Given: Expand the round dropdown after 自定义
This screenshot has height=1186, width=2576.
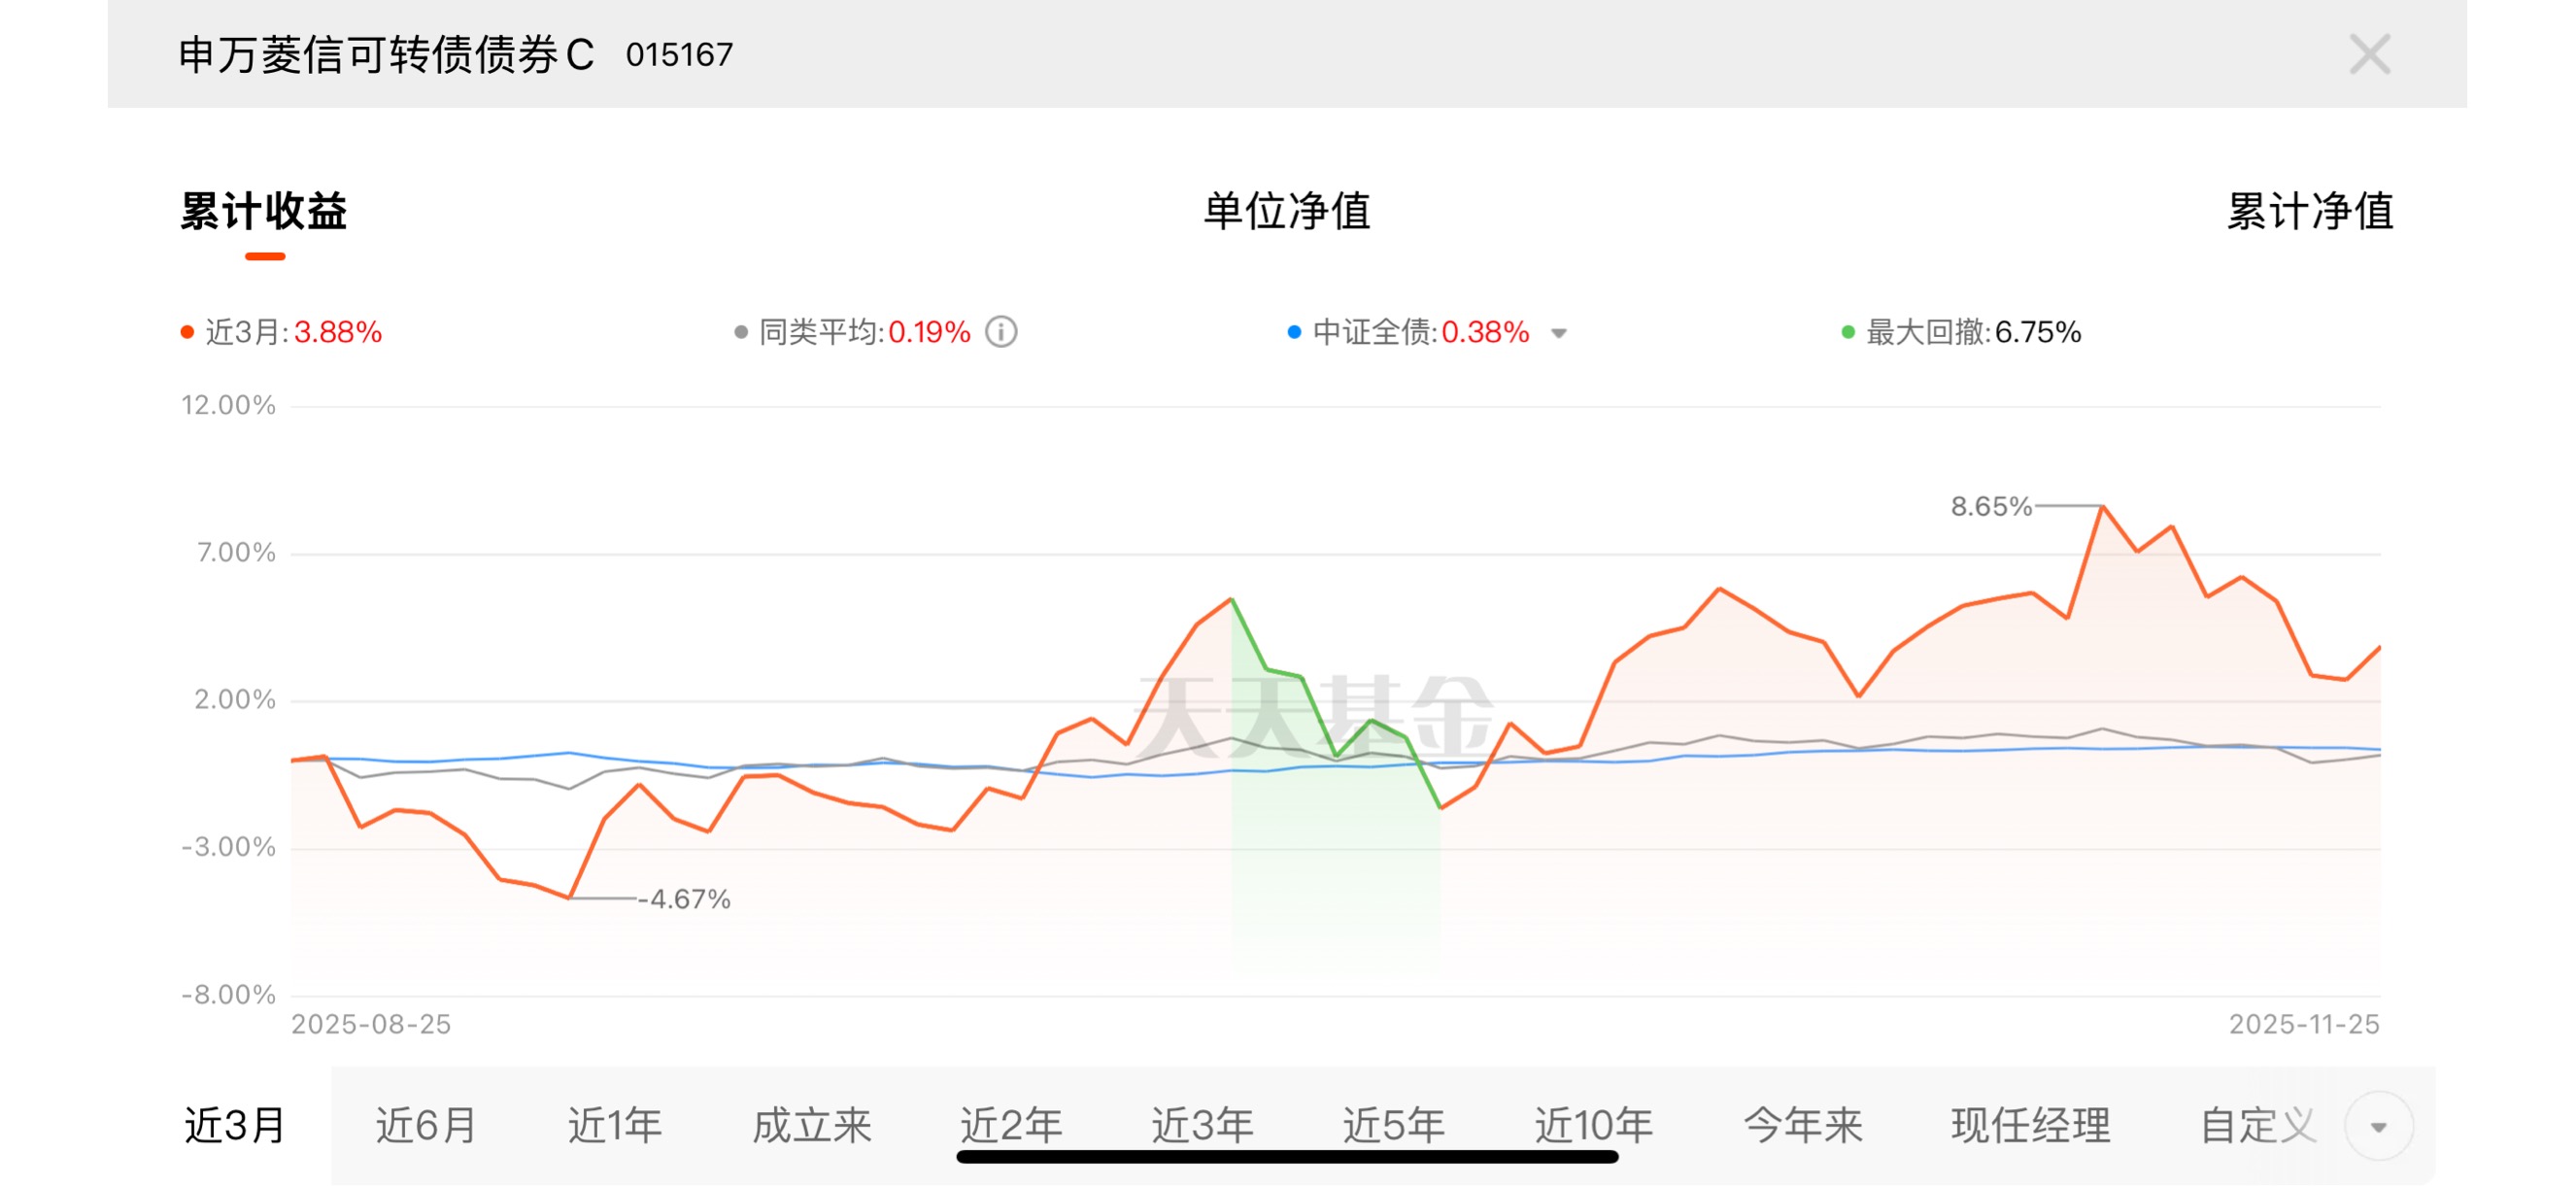Looking at the screenshot, I should [x=2378, y=1127].
